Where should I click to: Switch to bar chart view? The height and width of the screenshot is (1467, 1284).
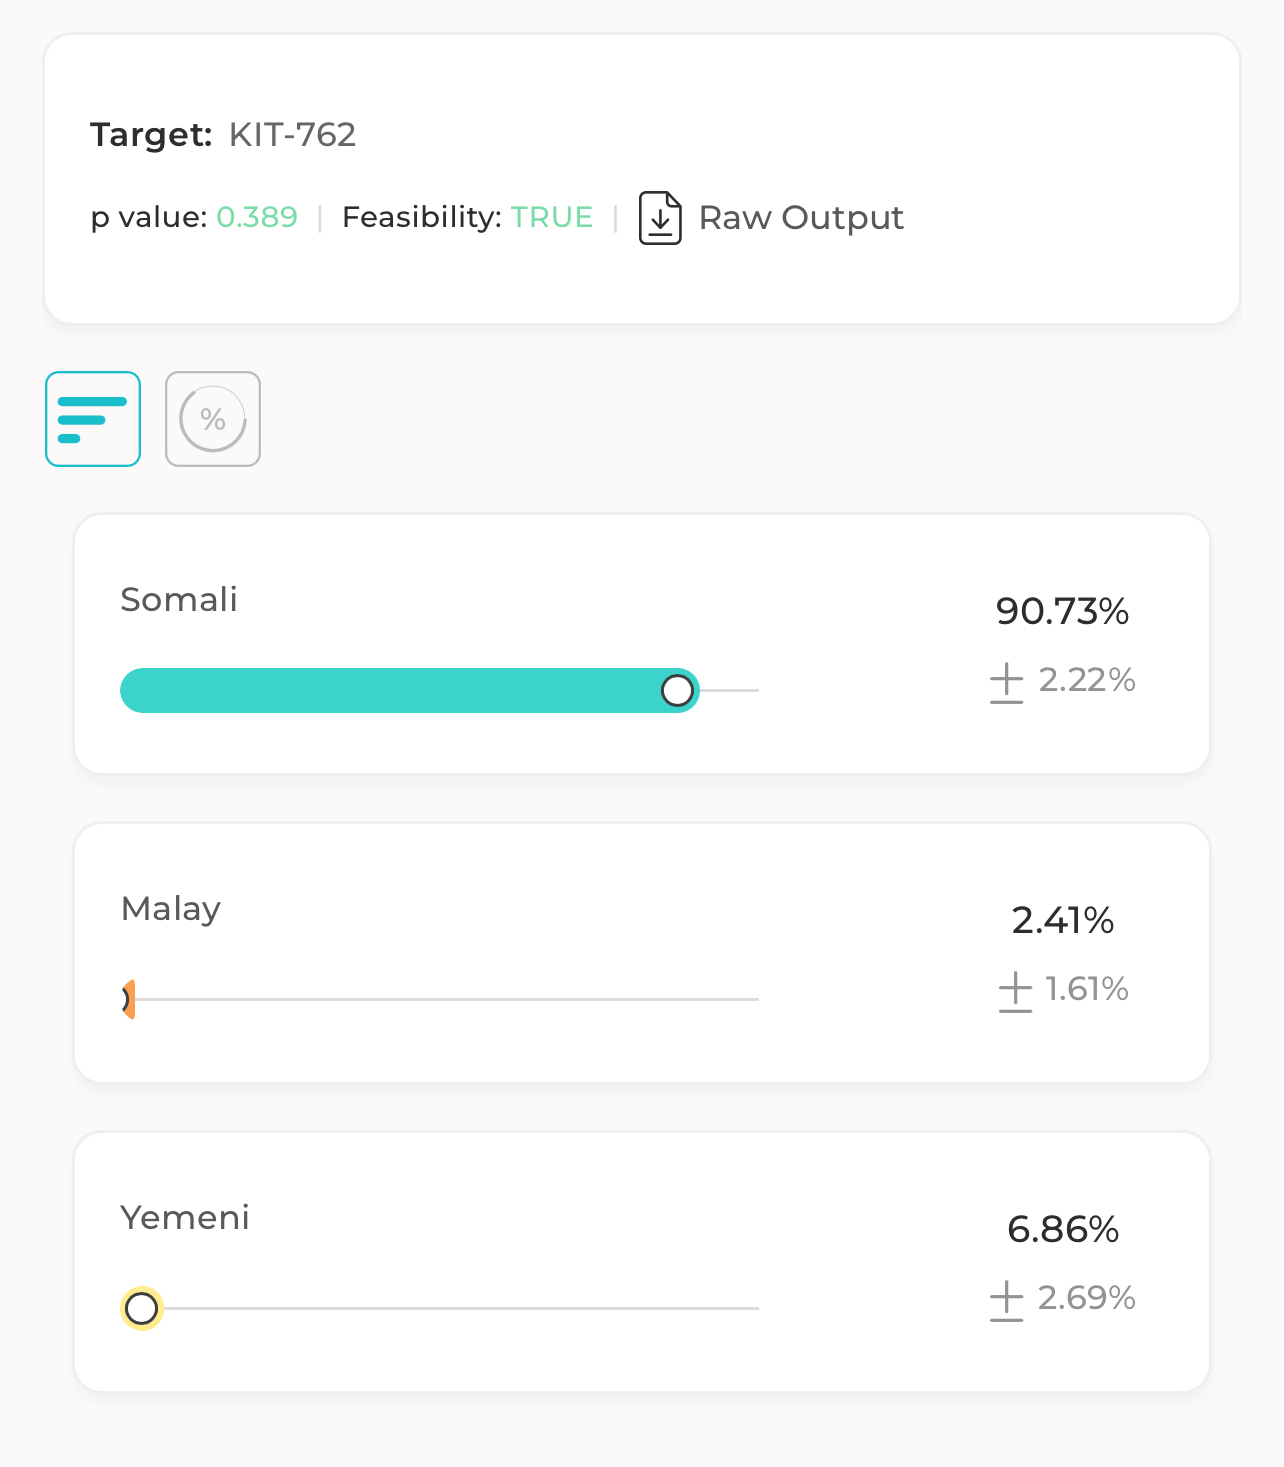[93, 419]
